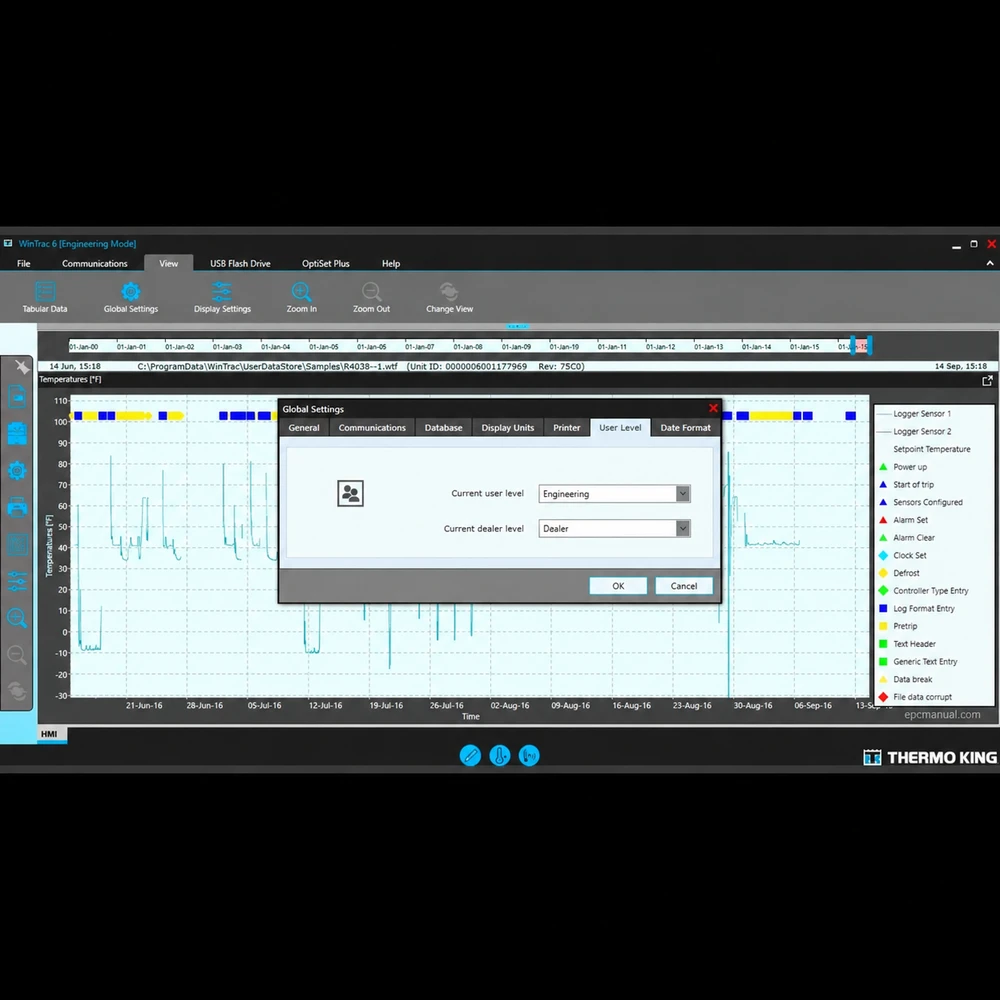Select the View ribbon tab

click(168, 263)
